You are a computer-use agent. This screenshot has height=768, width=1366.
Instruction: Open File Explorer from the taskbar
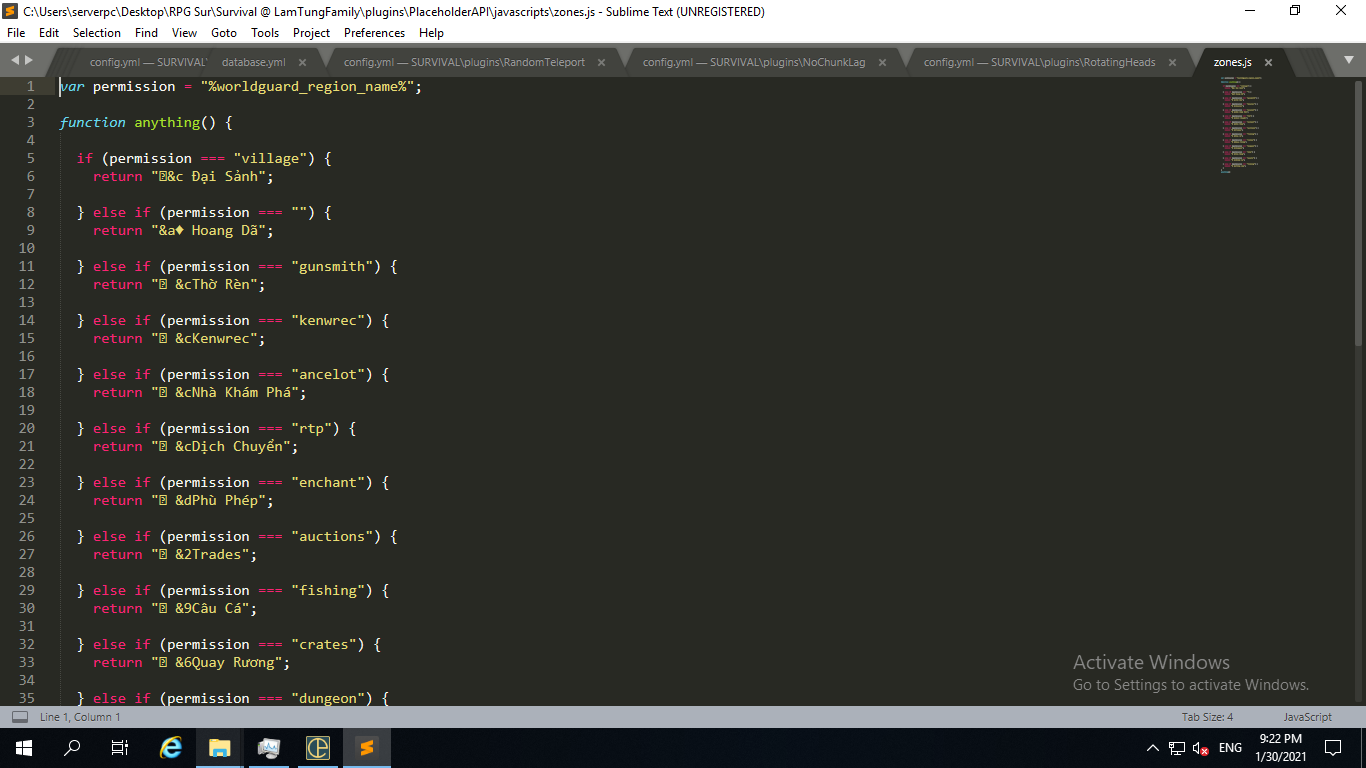point(220,747)
